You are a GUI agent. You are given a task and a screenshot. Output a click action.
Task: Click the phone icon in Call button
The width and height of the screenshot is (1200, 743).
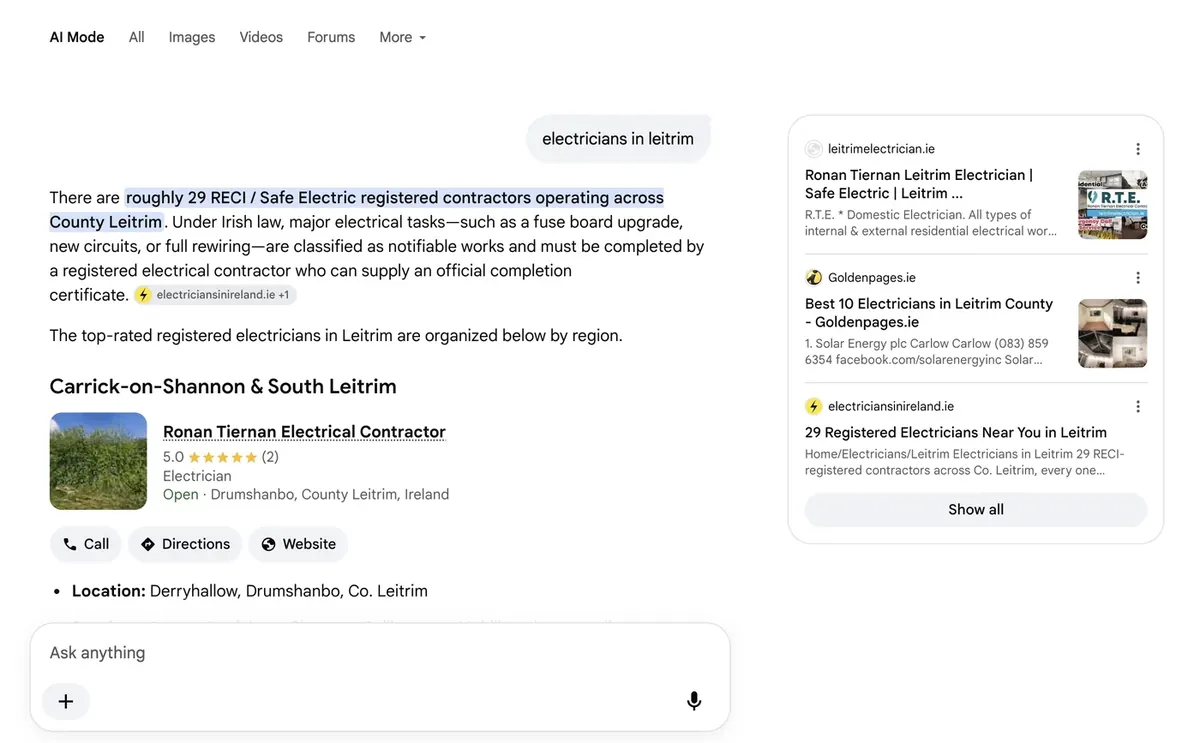(x=70, y=544)
